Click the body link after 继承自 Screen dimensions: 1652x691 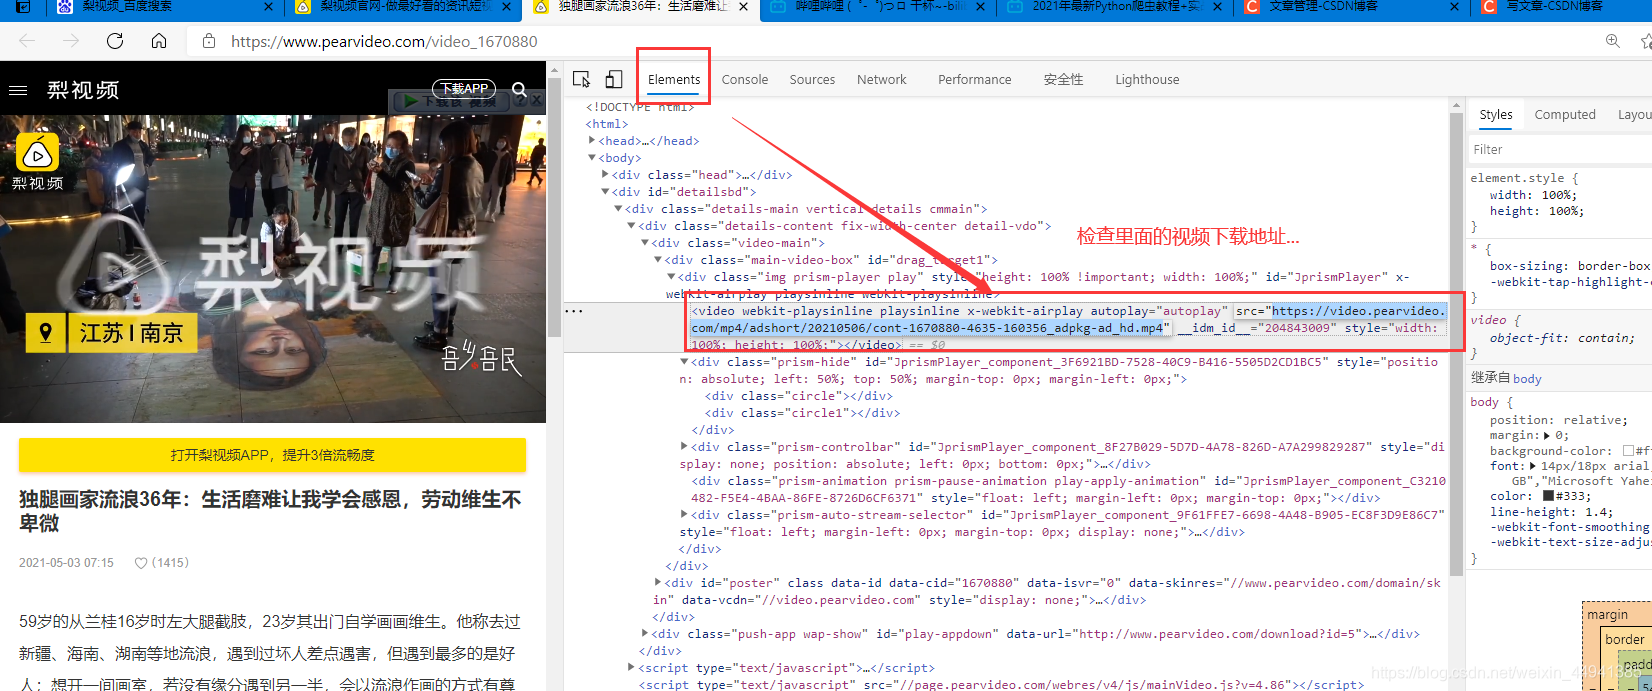point(1527,379)
